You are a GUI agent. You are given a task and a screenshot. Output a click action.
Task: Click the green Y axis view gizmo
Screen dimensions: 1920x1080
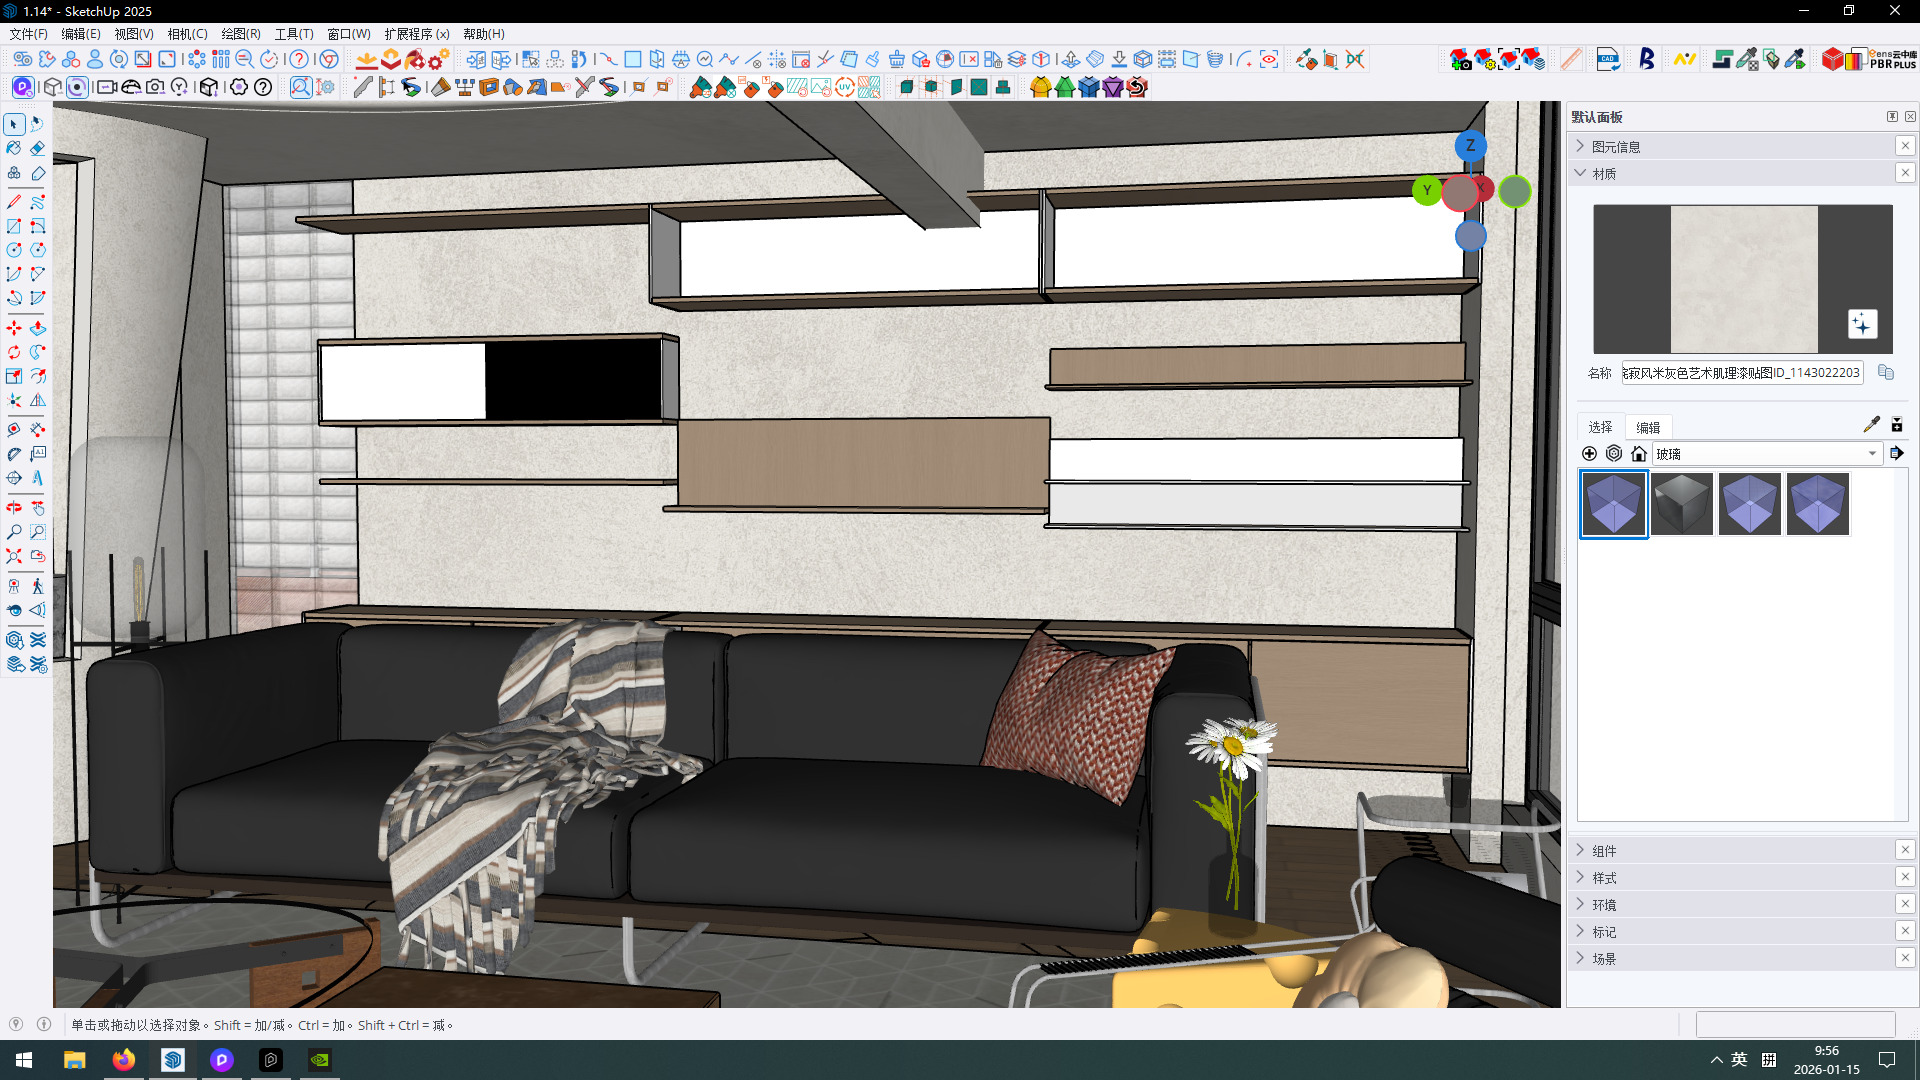[x=1427, y=190]
